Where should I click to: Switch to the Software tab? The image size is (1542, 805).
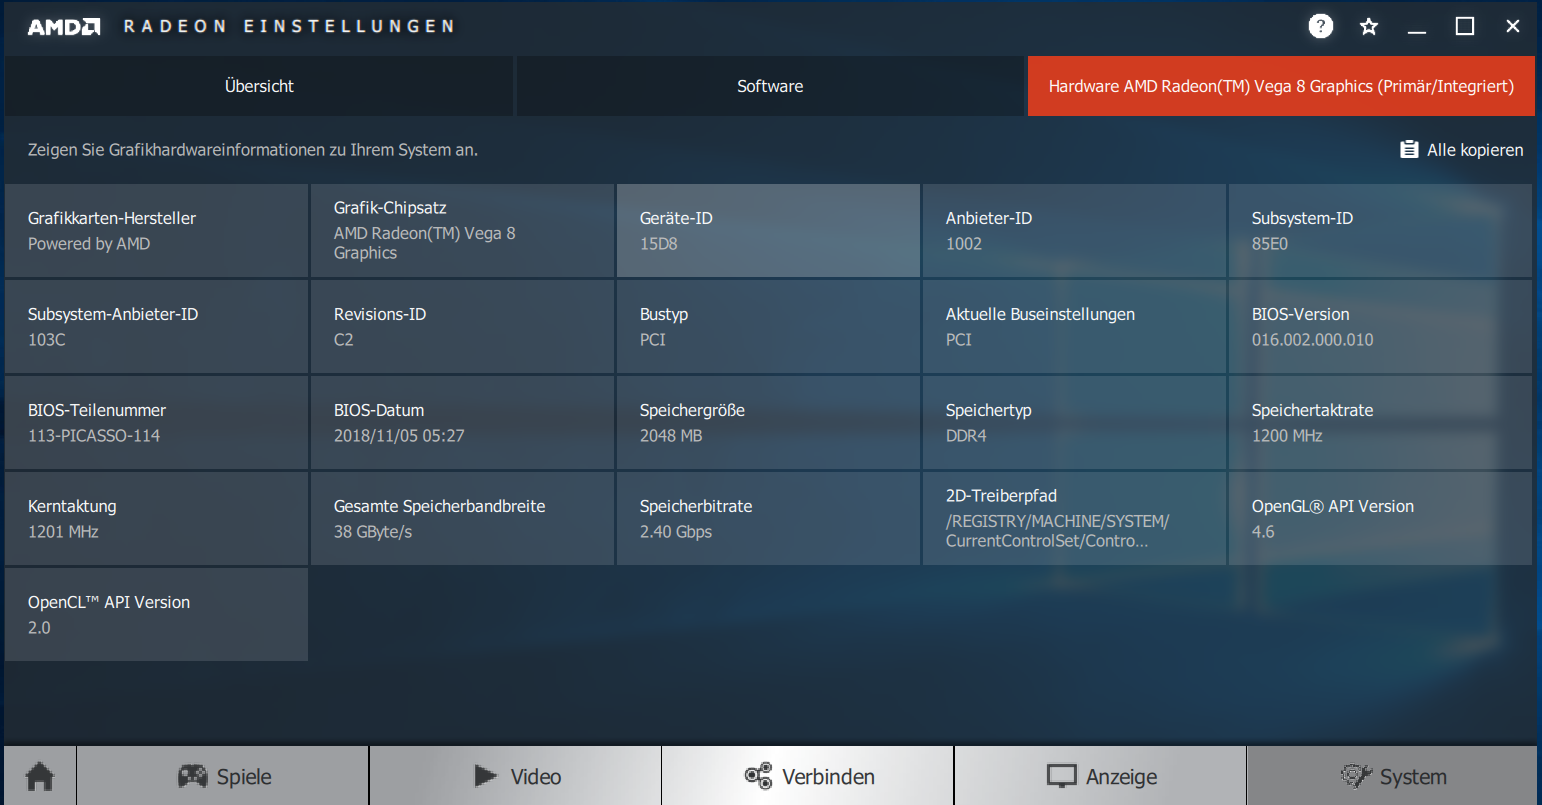[770, 86]
